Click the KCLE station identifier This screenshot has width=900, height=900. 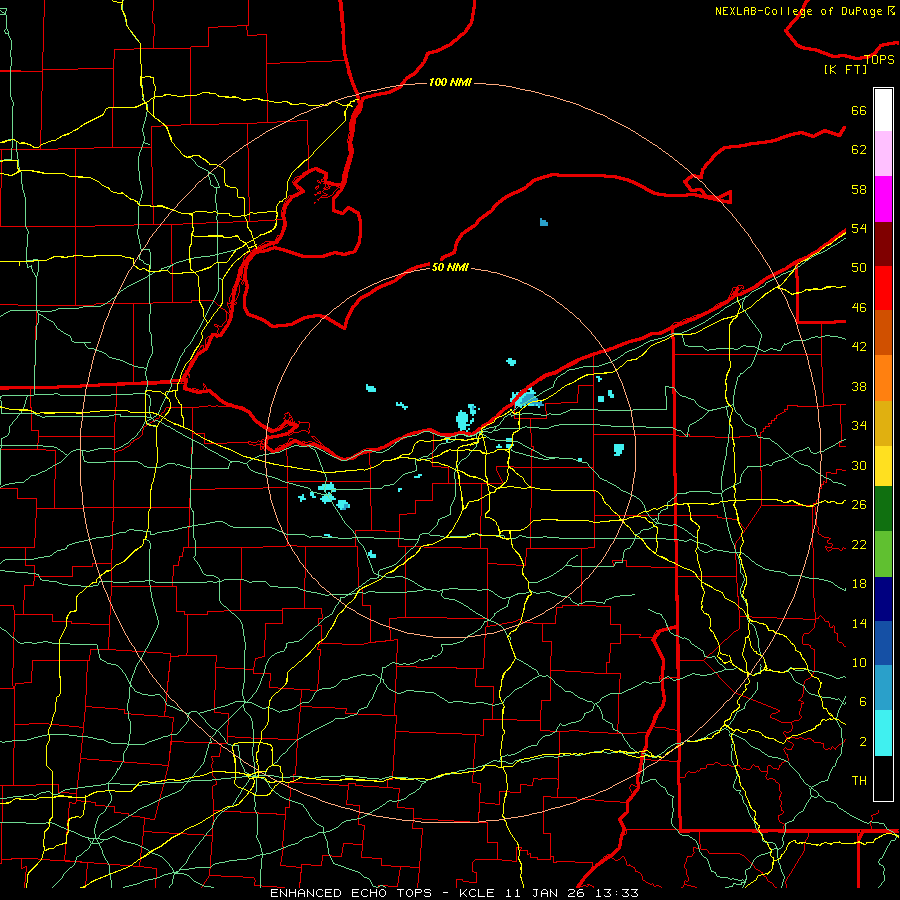(x=476, y=893)
